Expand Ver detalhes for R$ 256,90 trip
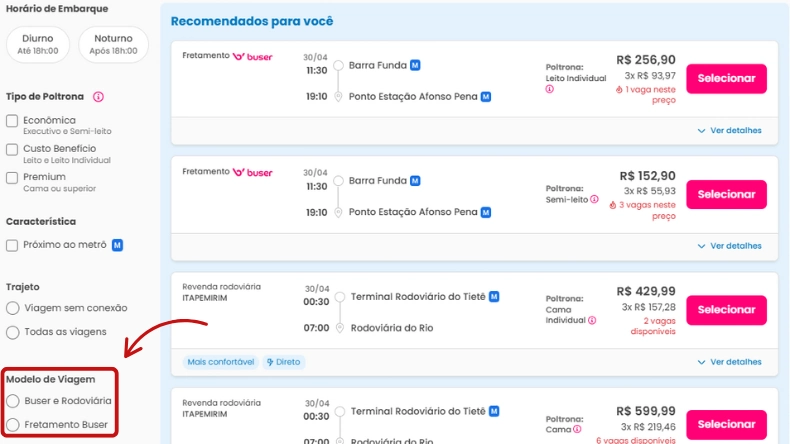790x444 pixels. click(729, 130)
